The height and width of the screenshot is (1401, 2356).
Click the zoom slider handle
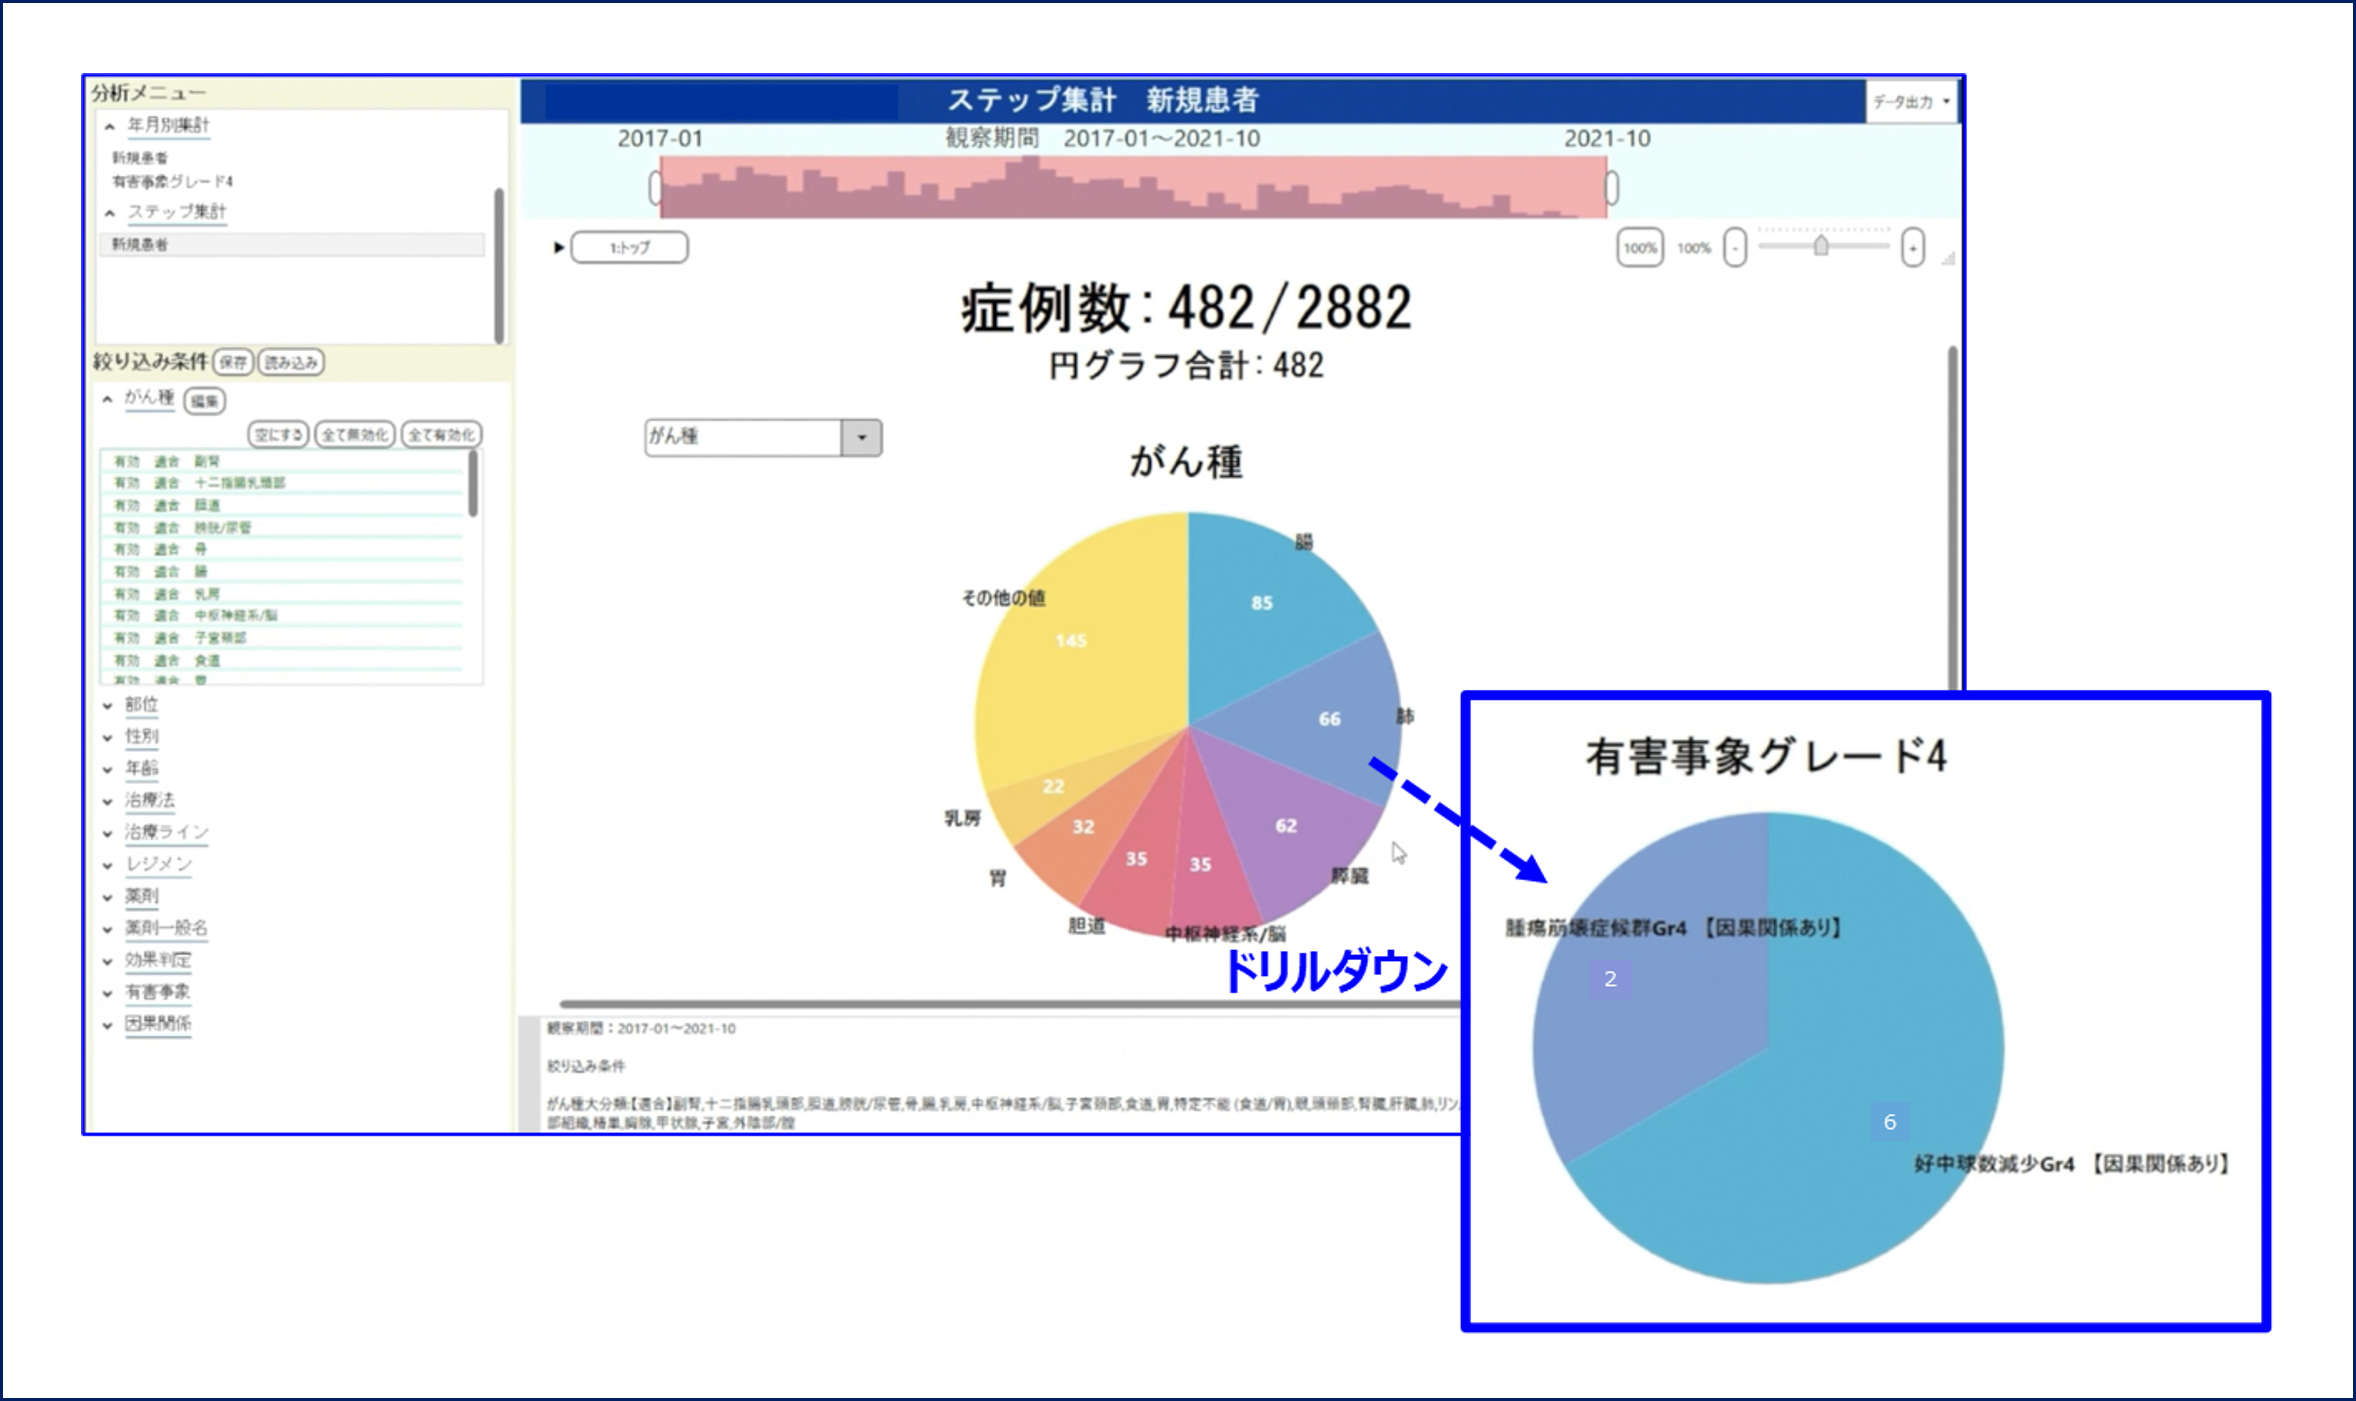click(1820, 246)
